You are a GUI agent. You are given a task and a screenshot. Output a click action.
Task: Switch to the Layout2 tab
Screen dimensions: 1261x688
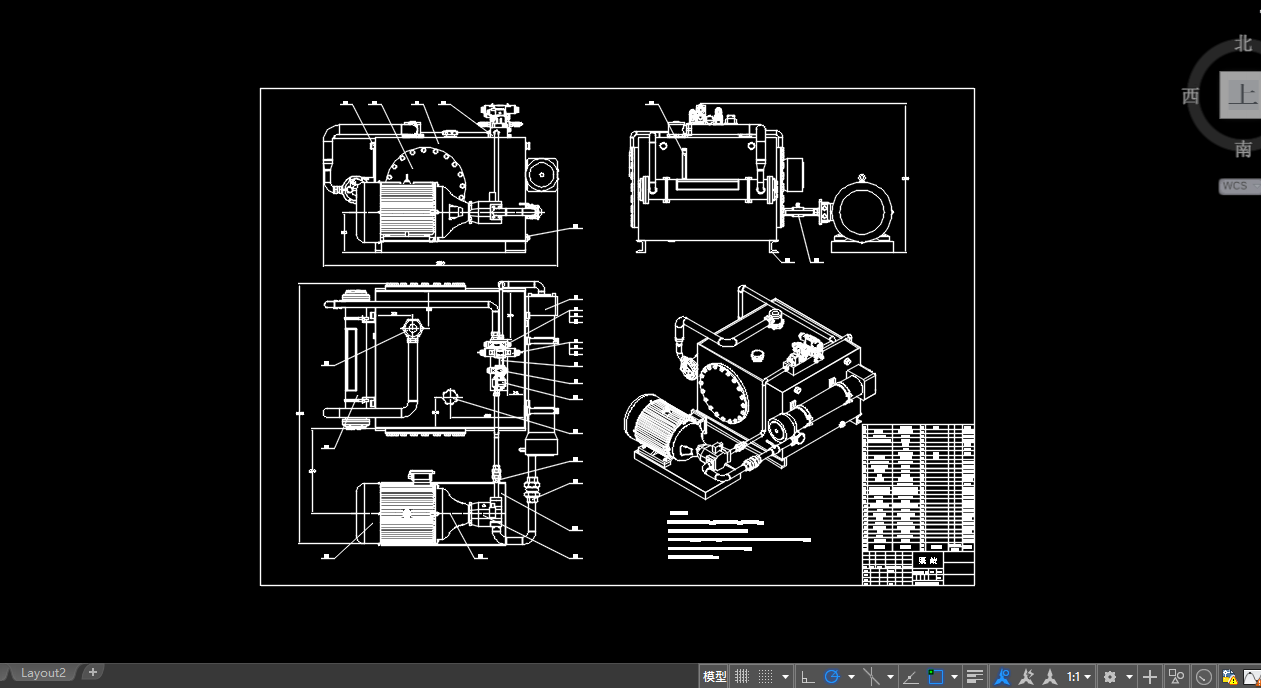43,673
